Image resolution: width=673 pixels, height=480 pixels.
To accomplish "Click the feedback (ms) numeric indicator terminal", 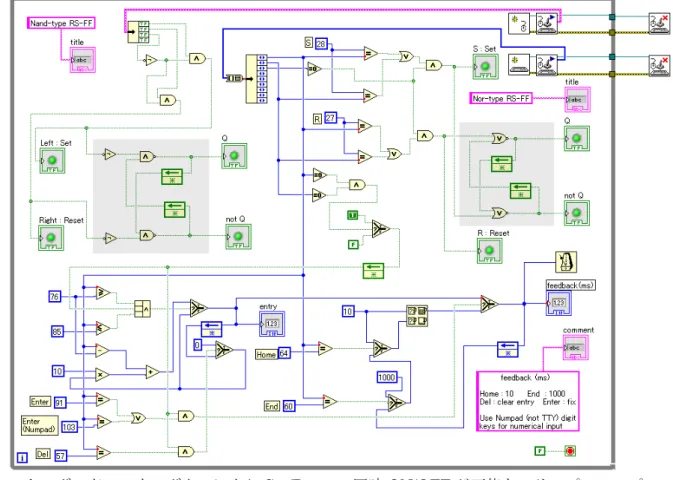I will pos(558,303).
